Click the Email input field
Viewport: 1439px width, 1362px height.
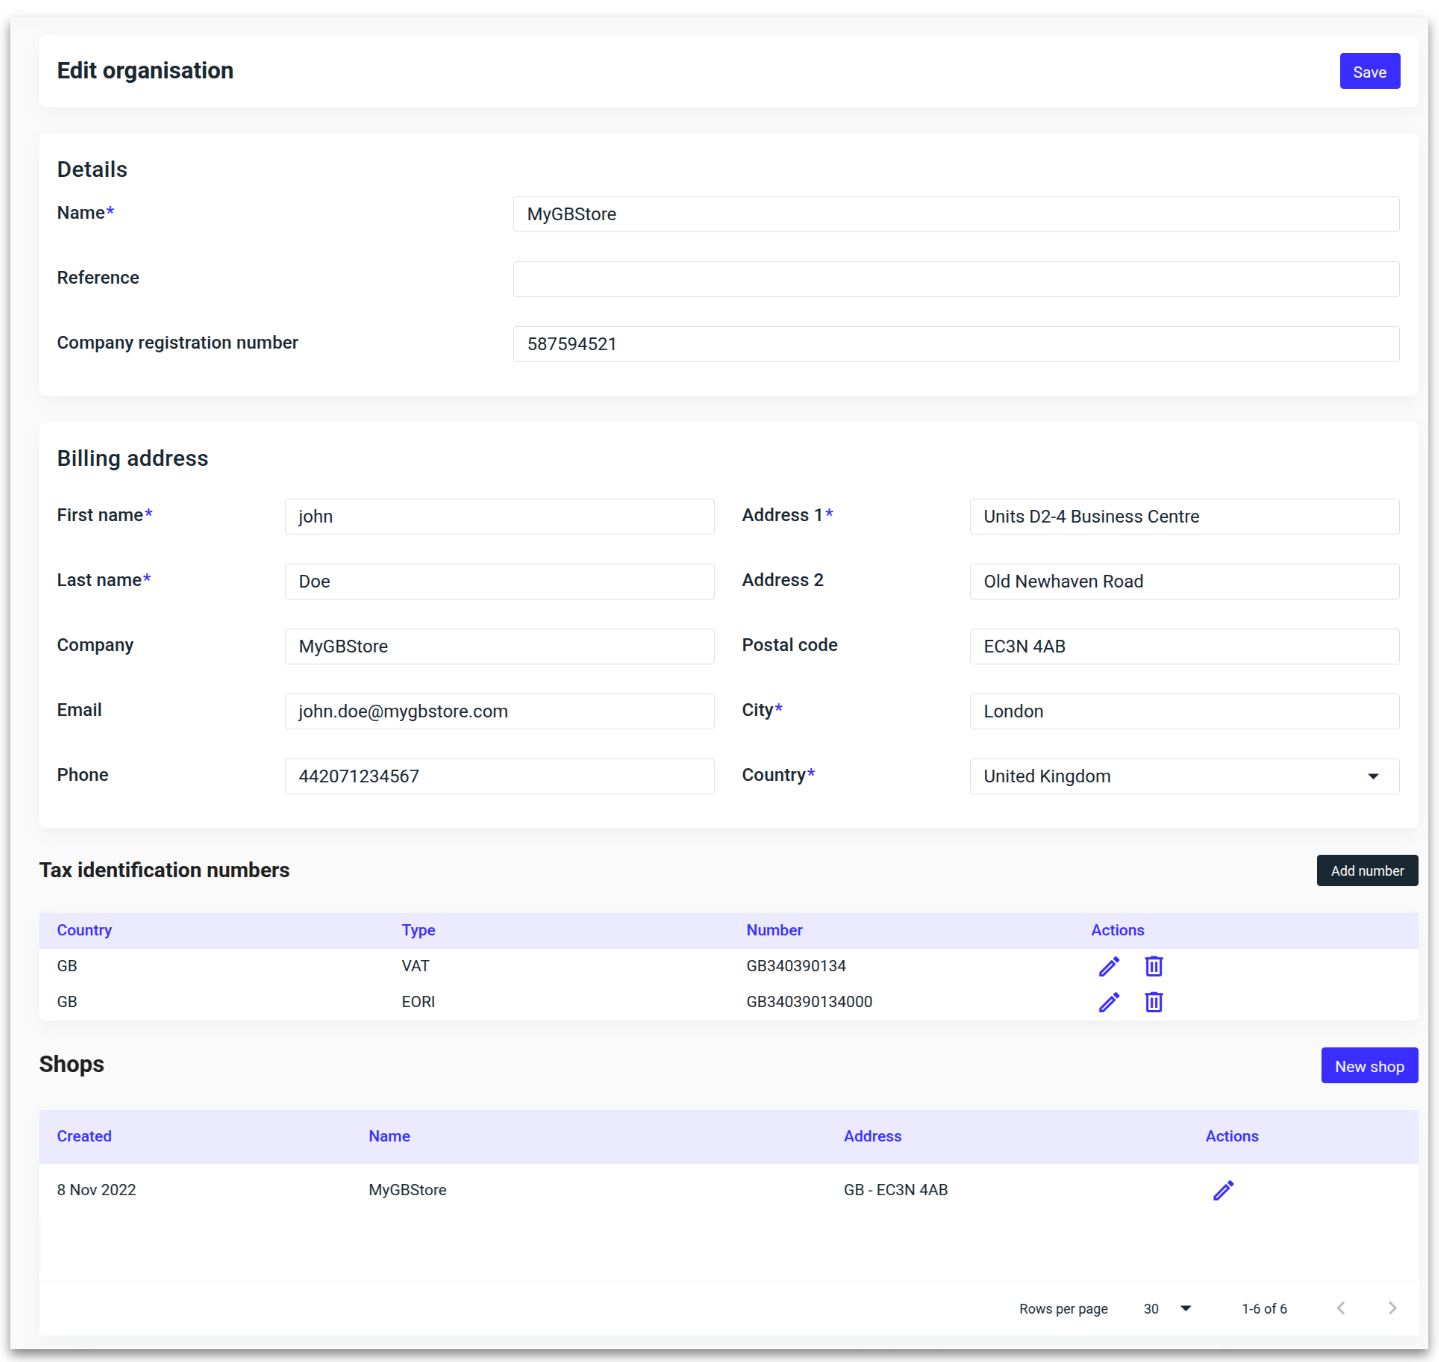(x=499, y=711)
